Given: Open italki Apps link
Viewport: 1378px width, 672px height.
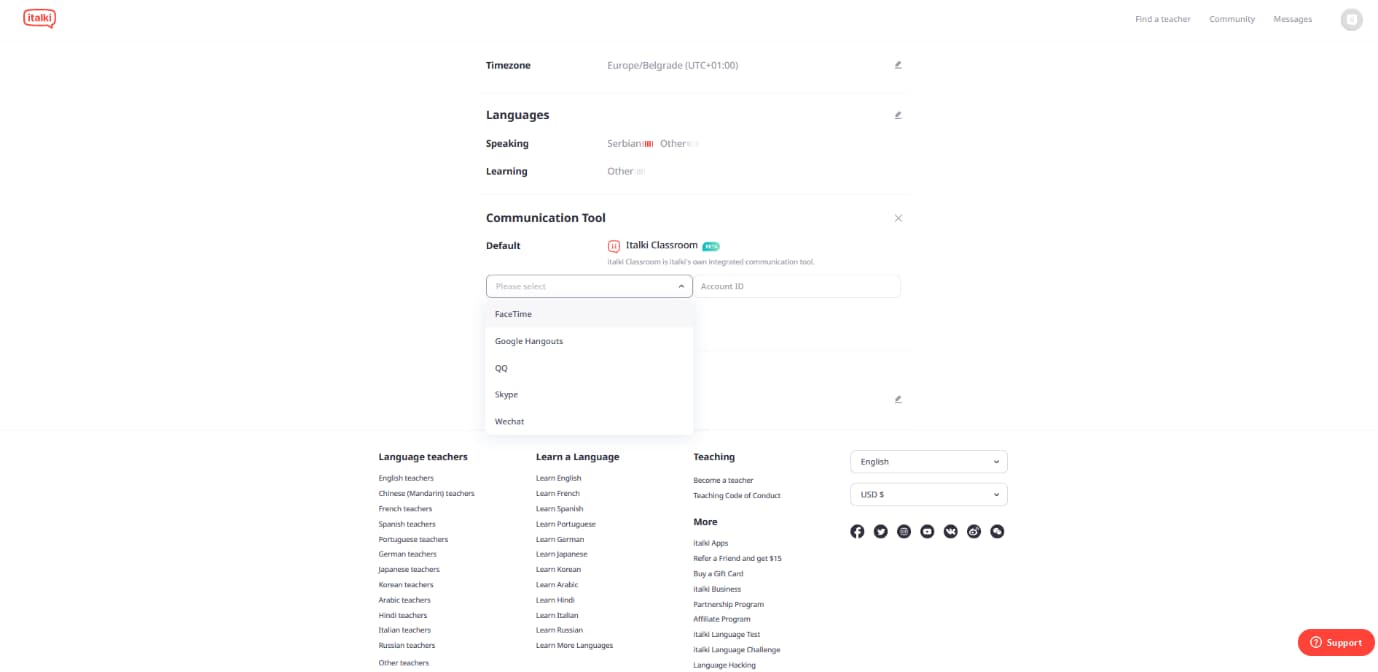Looking at the screenshot, I should click(711, 543).
